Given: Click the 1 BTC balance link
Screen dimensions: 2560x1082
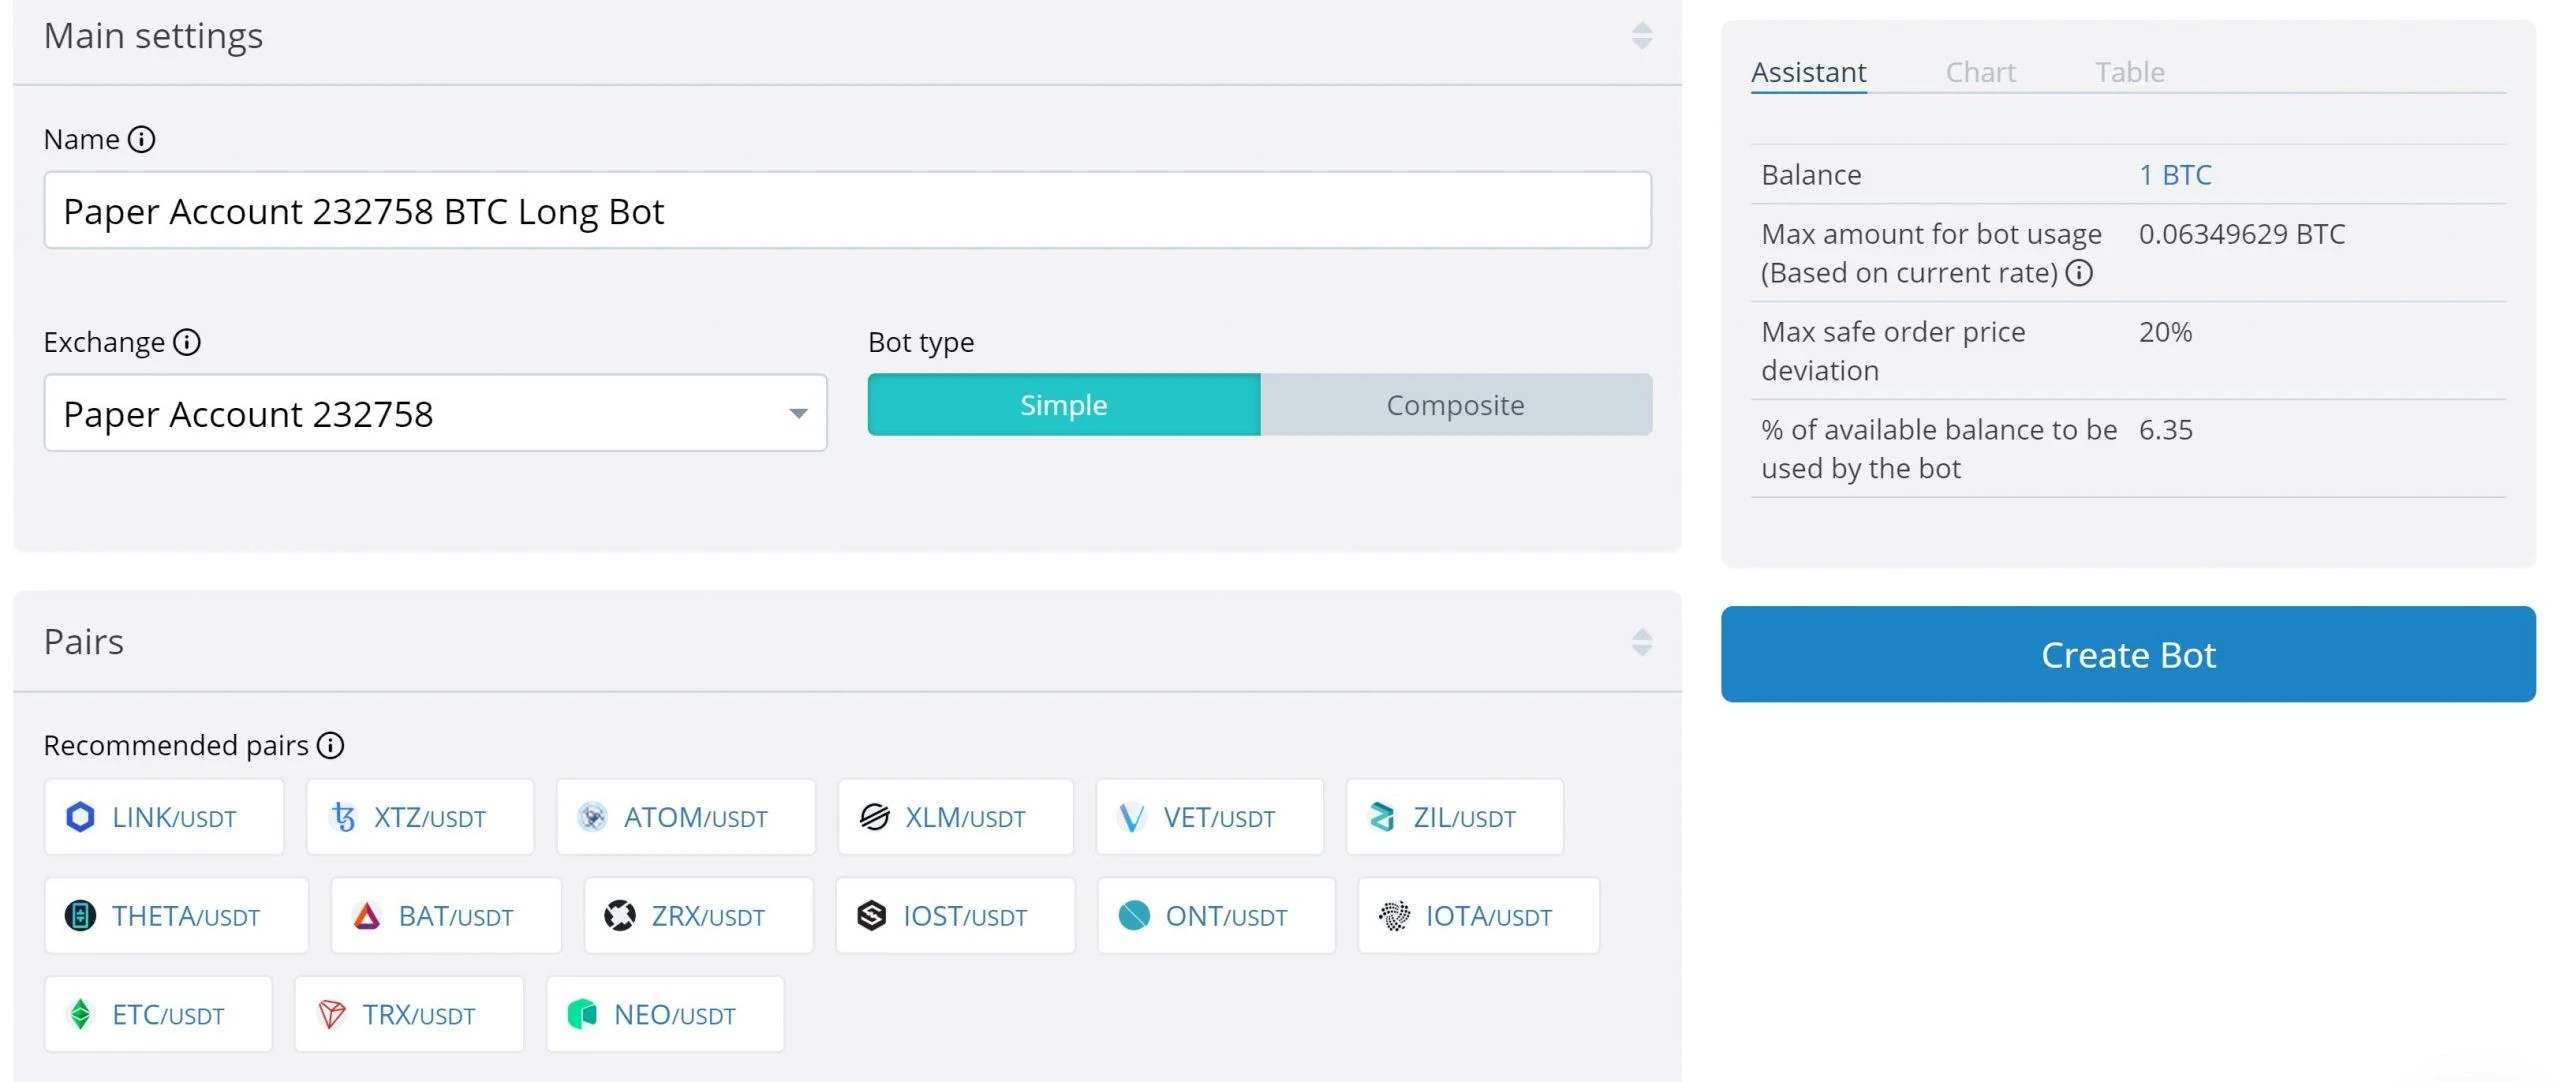Looking at the screenshot, I should (2174, 175).
